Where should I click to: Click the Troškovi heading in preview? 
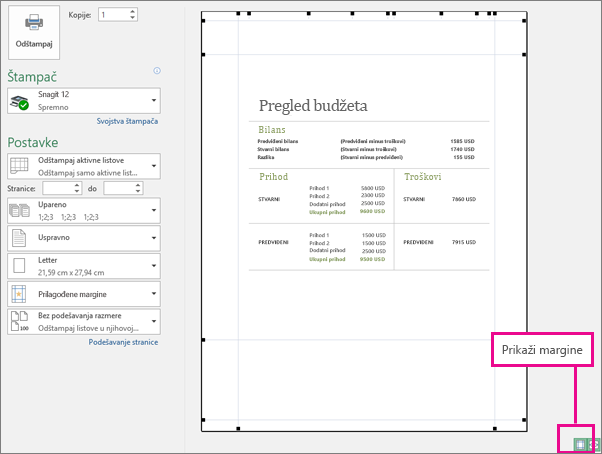422,177
